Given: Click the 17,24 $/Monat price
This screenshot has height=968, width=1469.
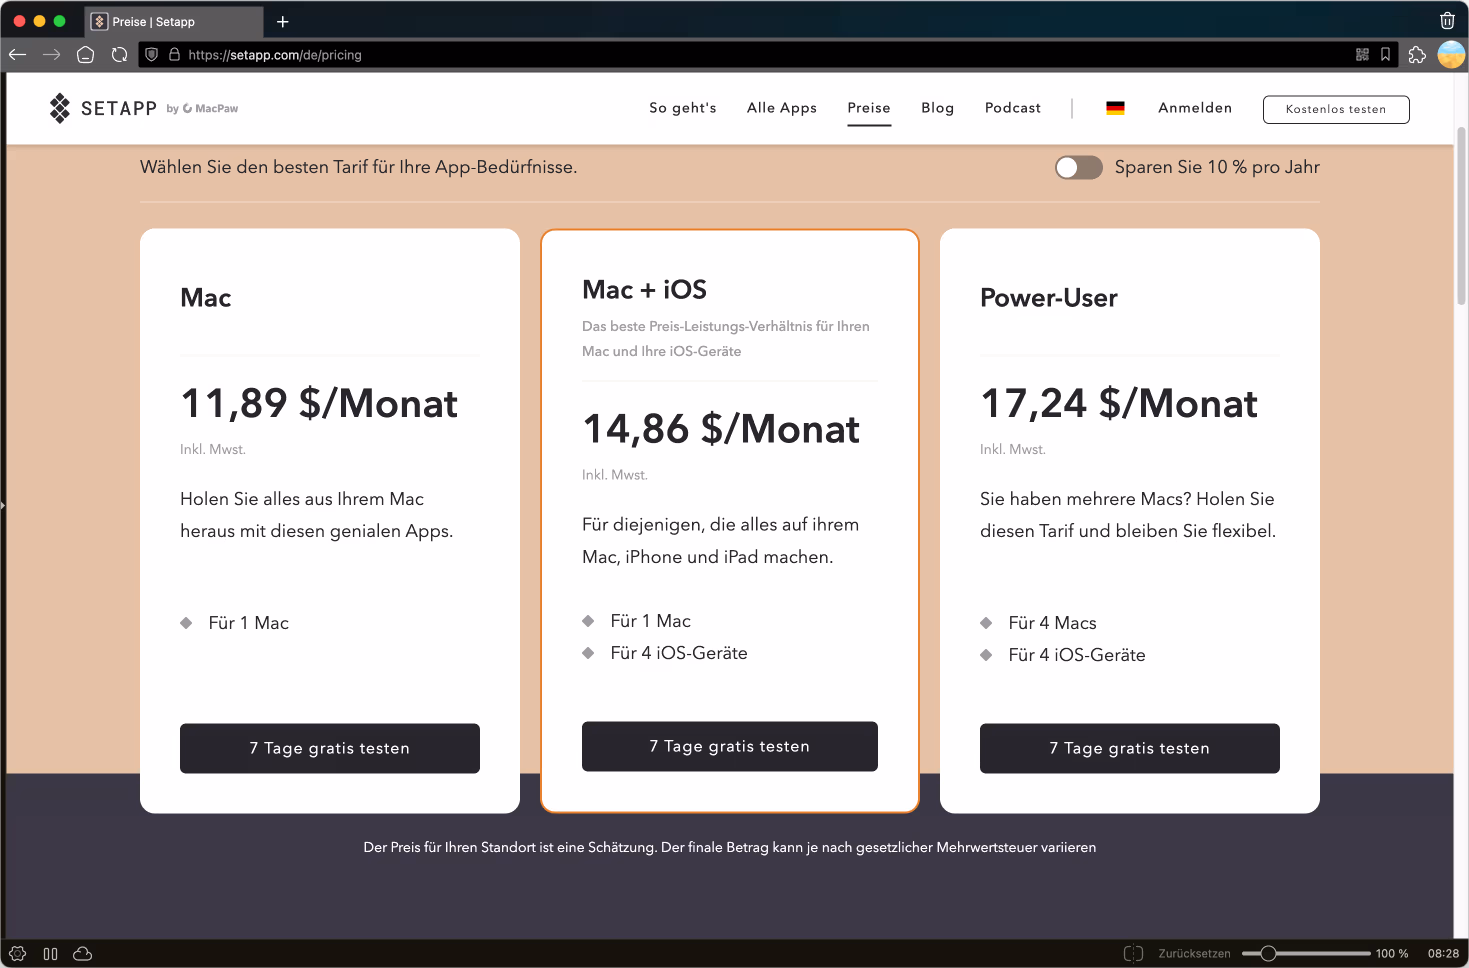Looking at the screenshot, I should (x=1119, y=404).
